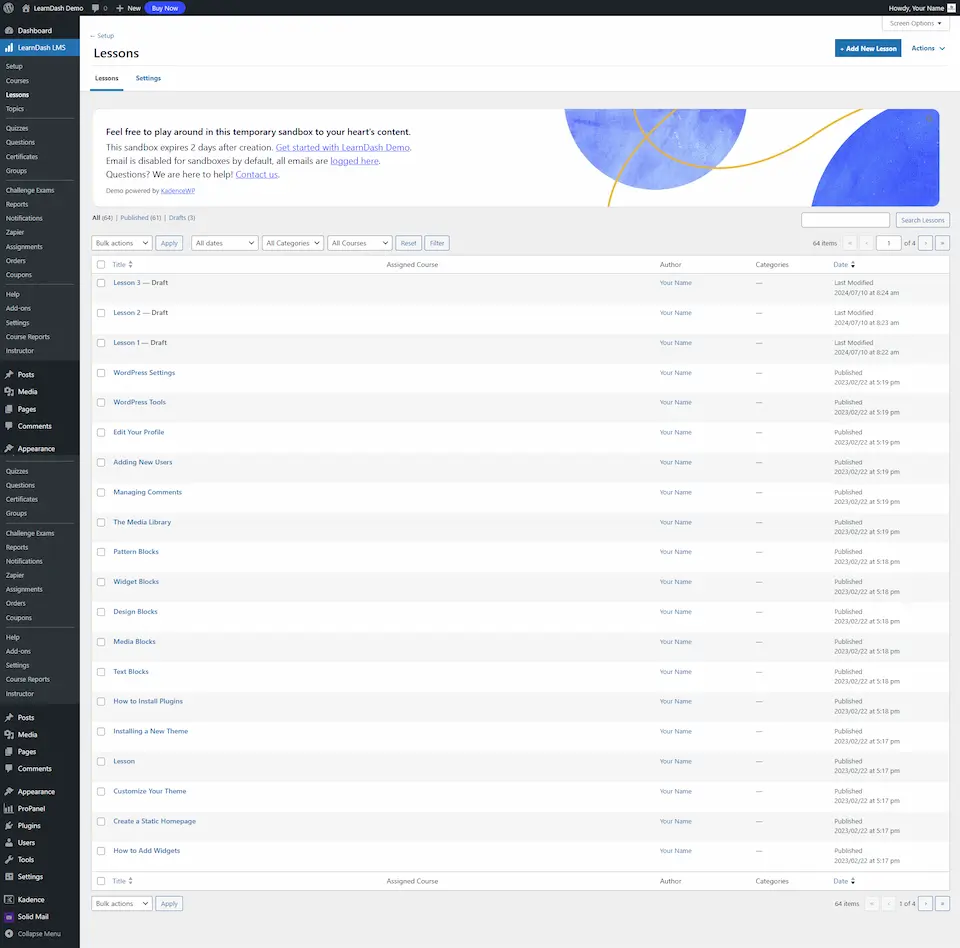The width and height of the screenshot is (960, 948).
Task: Click the Search Lessons button
Action: [x=922, y=220]
